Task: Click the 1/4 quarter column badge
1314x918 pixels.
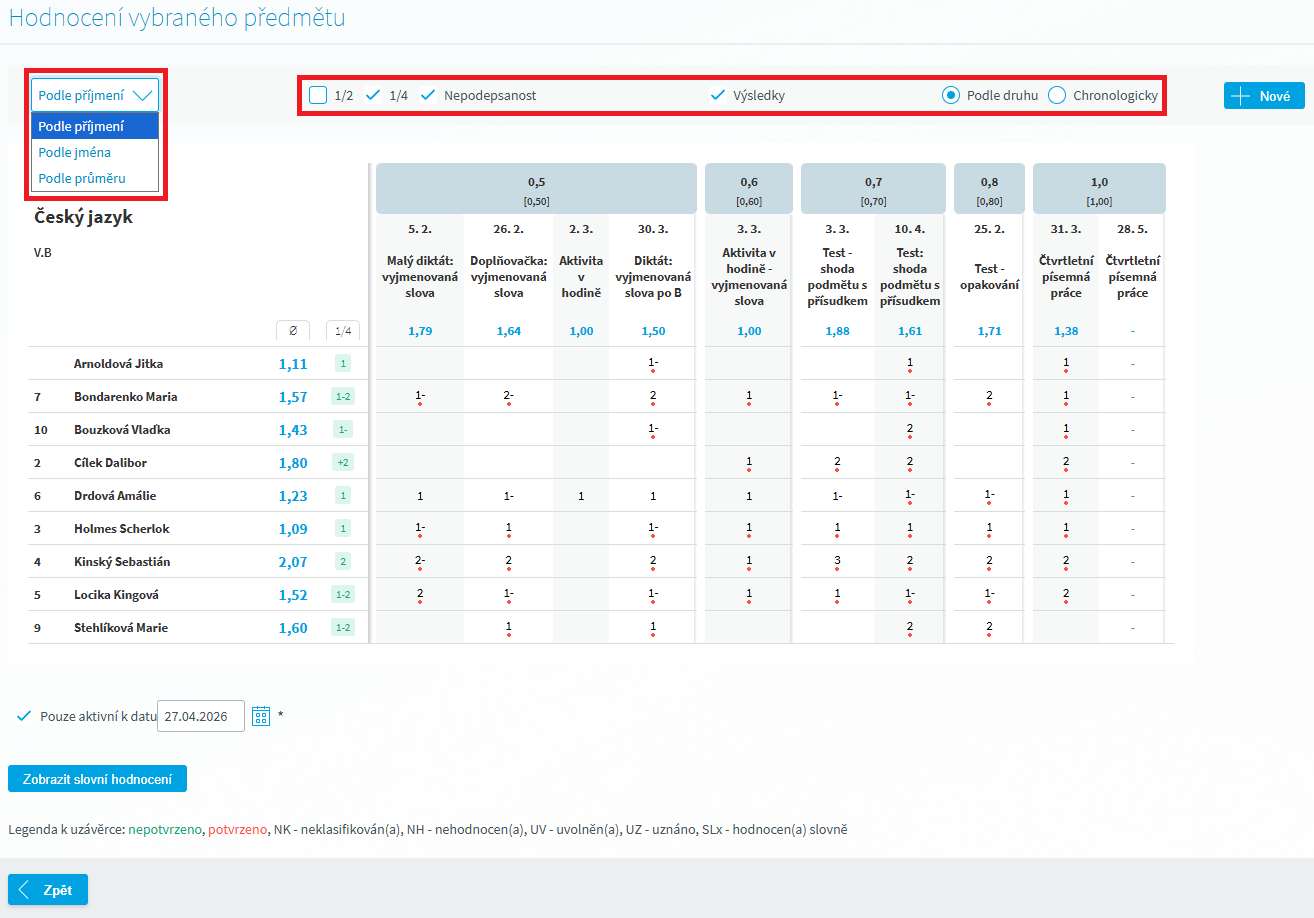Action: [x=343, y=331]
